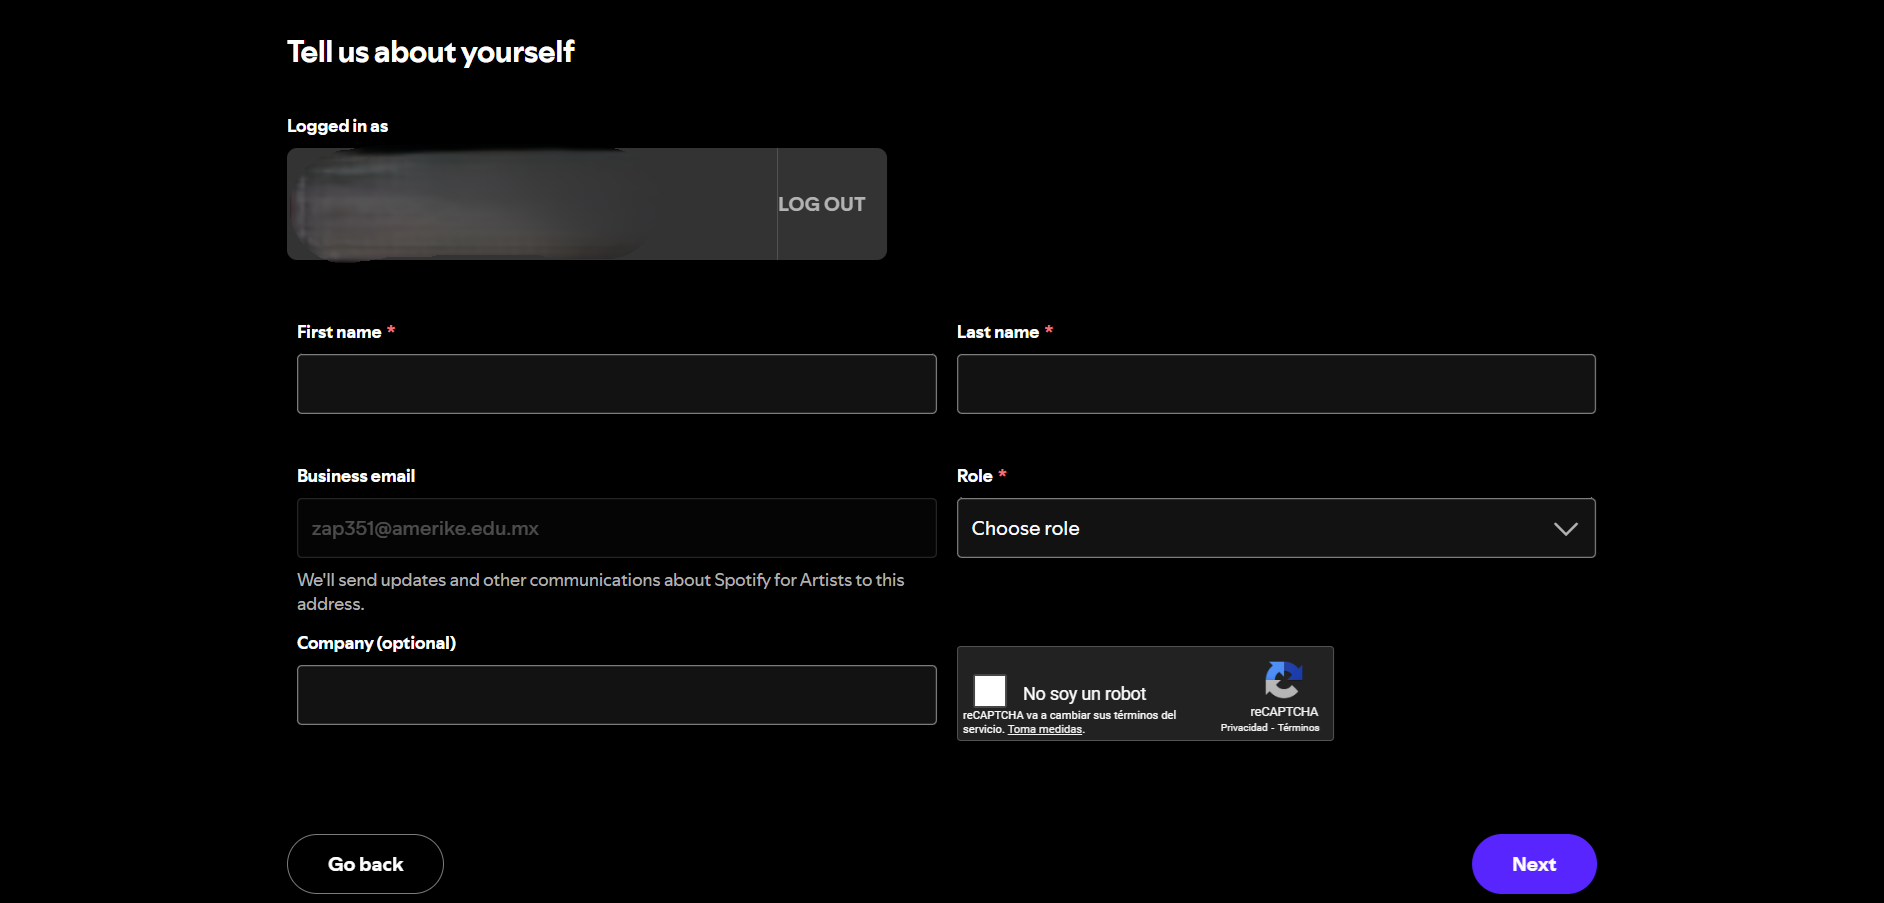Click the Business email field
Screen dimensions: 1884x903
click(x=616, y=528)
